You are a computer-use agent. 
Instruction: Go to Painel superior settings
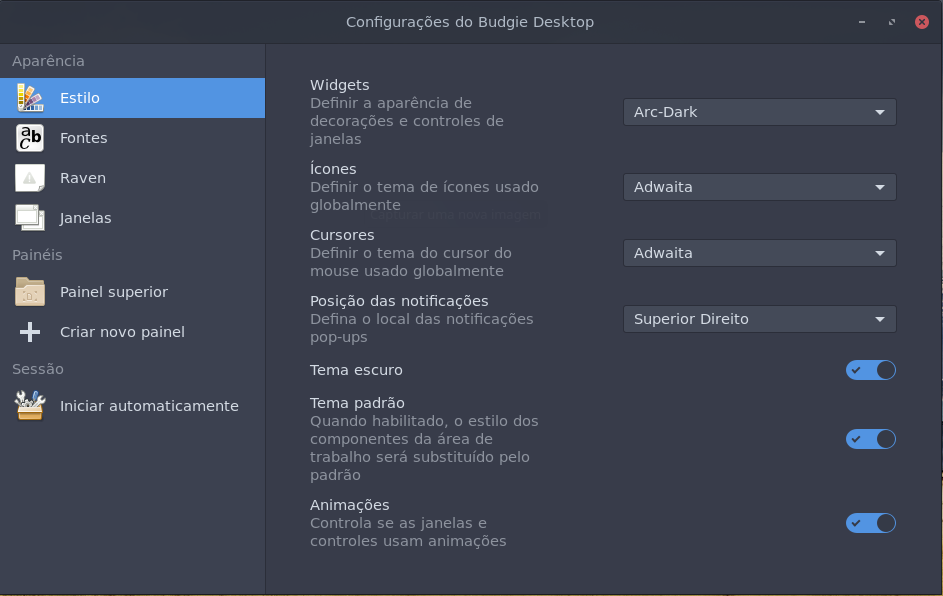[132, 292]
